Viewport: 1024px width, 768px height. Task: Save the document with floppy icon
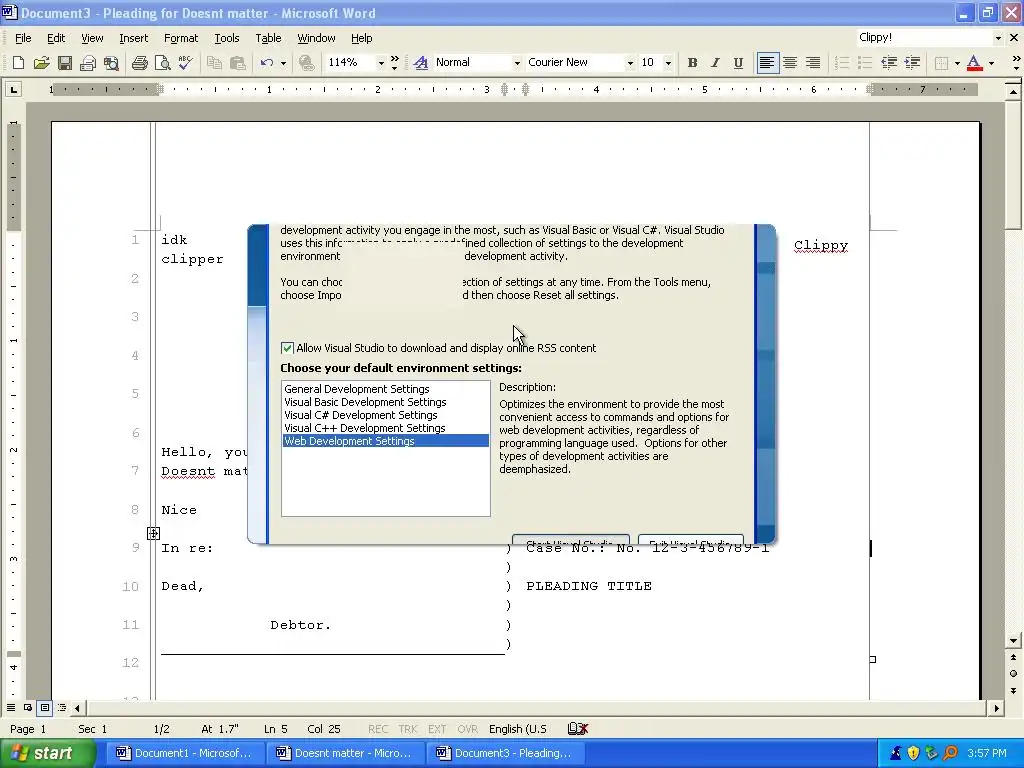click(65, 63)
